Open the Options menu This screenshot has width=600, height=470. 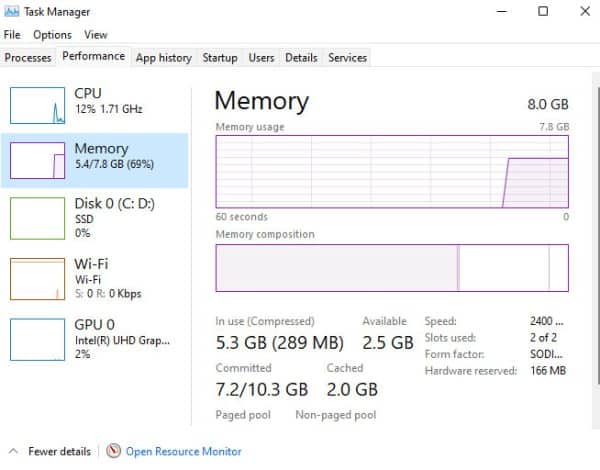point(52,35)
